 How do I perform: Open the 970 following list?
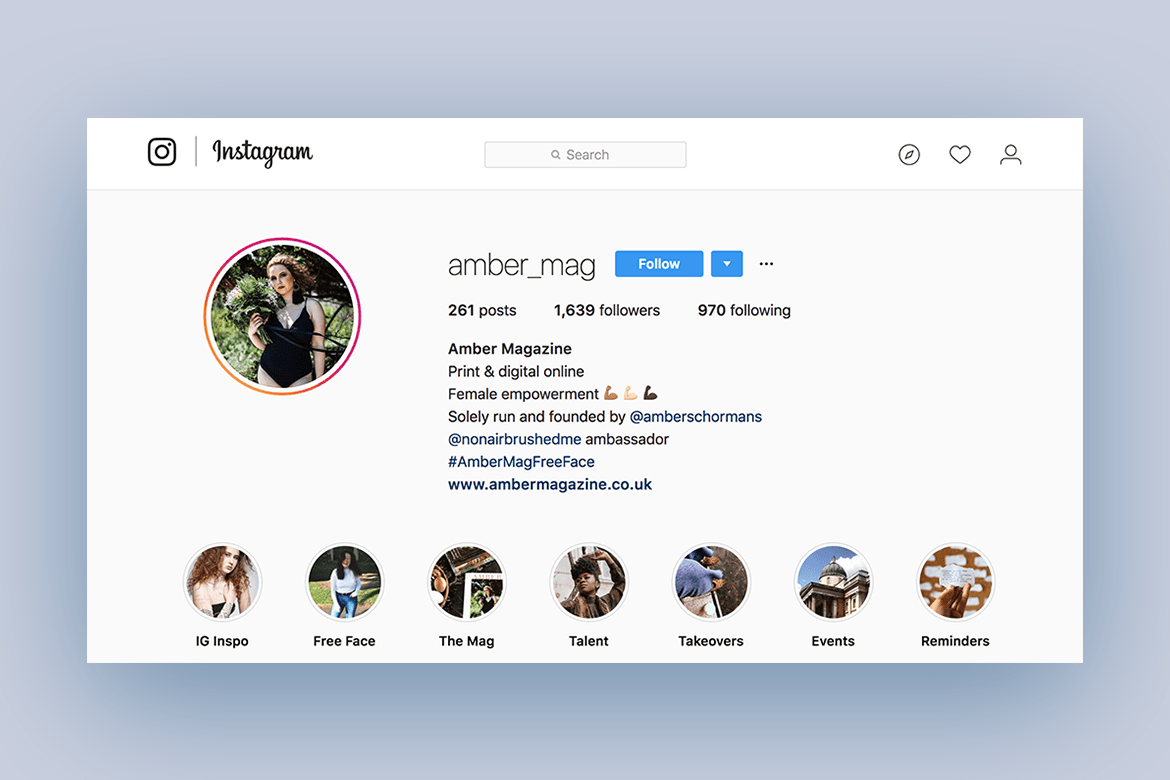coord(744,311)
